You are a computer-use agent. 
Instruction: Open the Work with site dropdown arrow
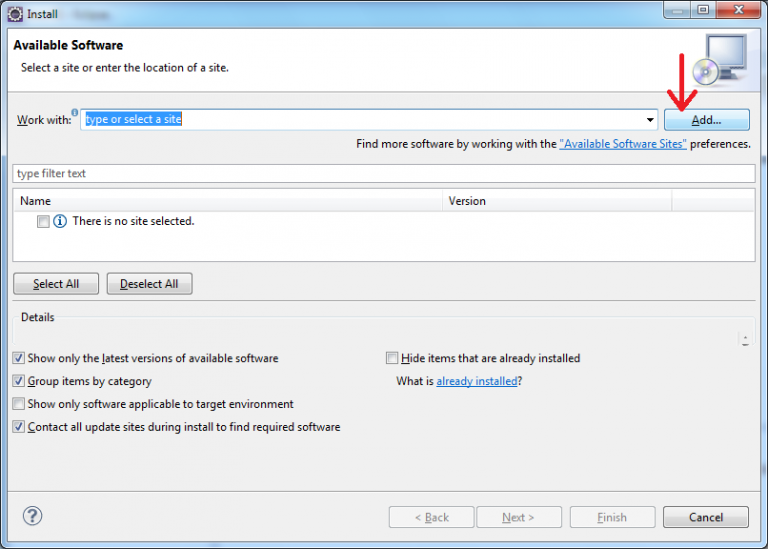point(649,120)
